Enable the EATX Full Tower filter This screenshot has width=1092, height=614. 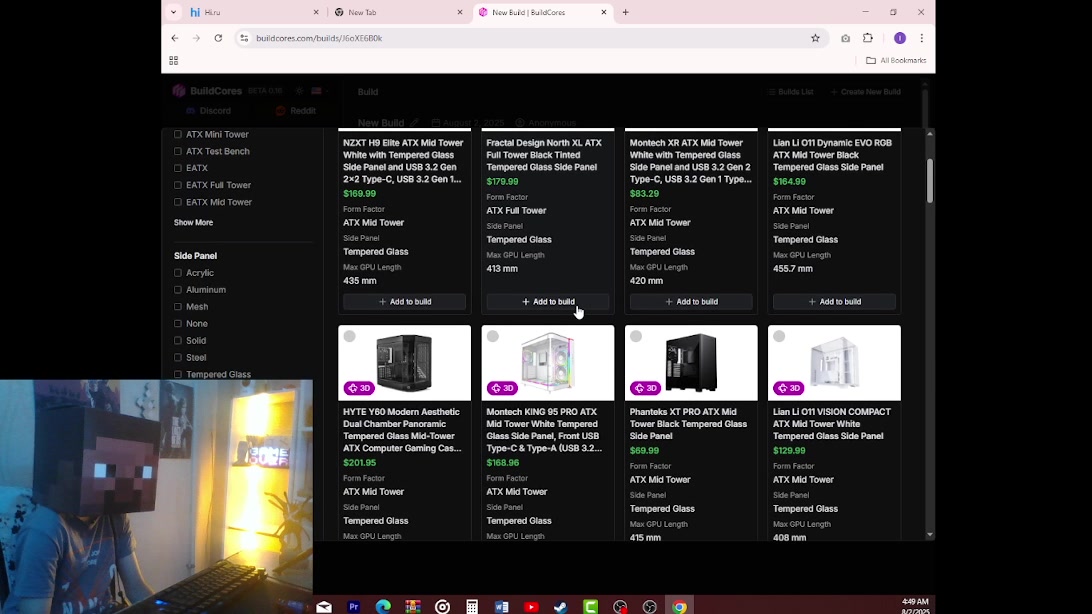tap(178, 185)
